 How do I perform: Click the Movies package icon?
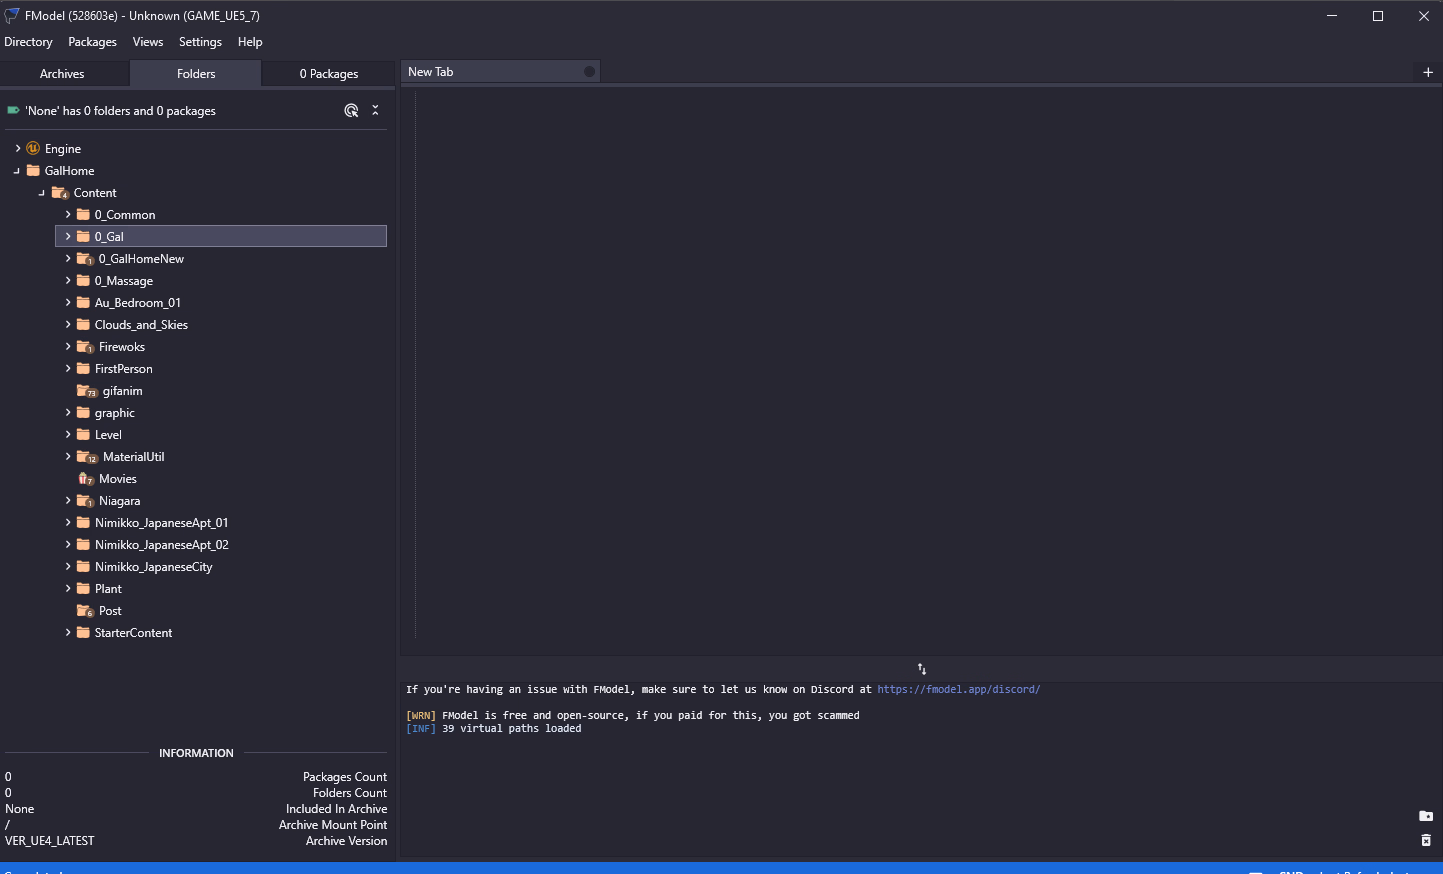[x=86, y=478]
